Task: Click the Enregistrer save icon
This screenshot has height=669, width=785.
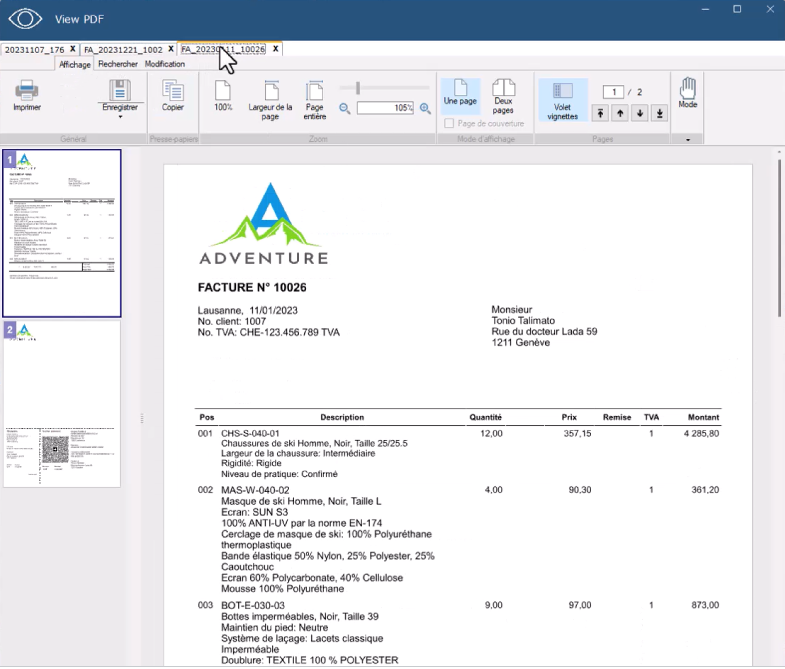Action: point(120,90)
